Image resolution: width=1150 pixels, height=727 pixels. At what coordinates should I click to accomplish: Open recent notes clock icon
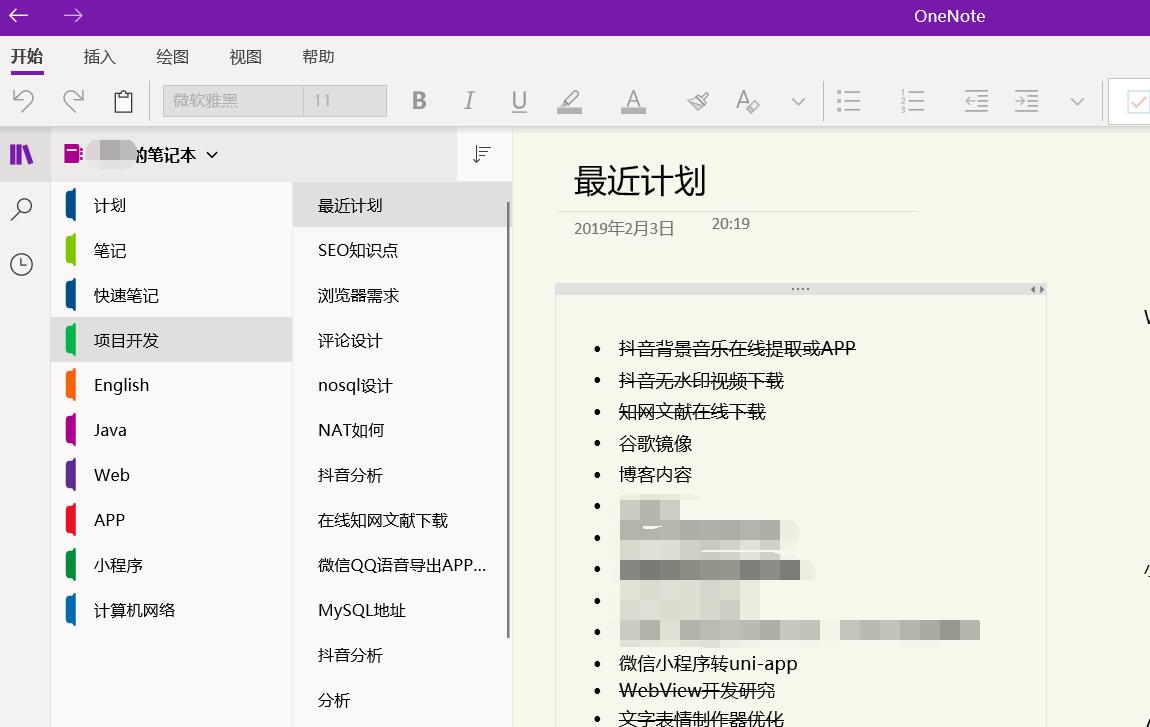coord(21,264)
